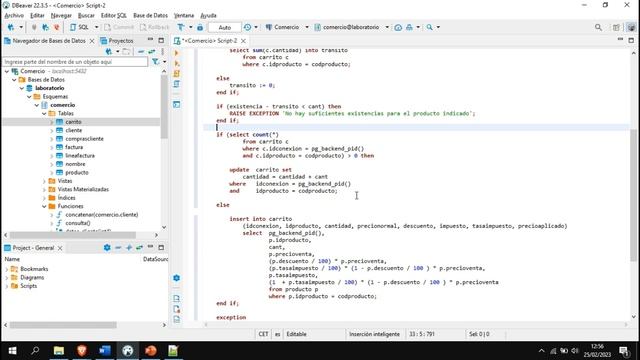Select the Scripts folder in Project panel
640x360 pixels.
[28, 286]
